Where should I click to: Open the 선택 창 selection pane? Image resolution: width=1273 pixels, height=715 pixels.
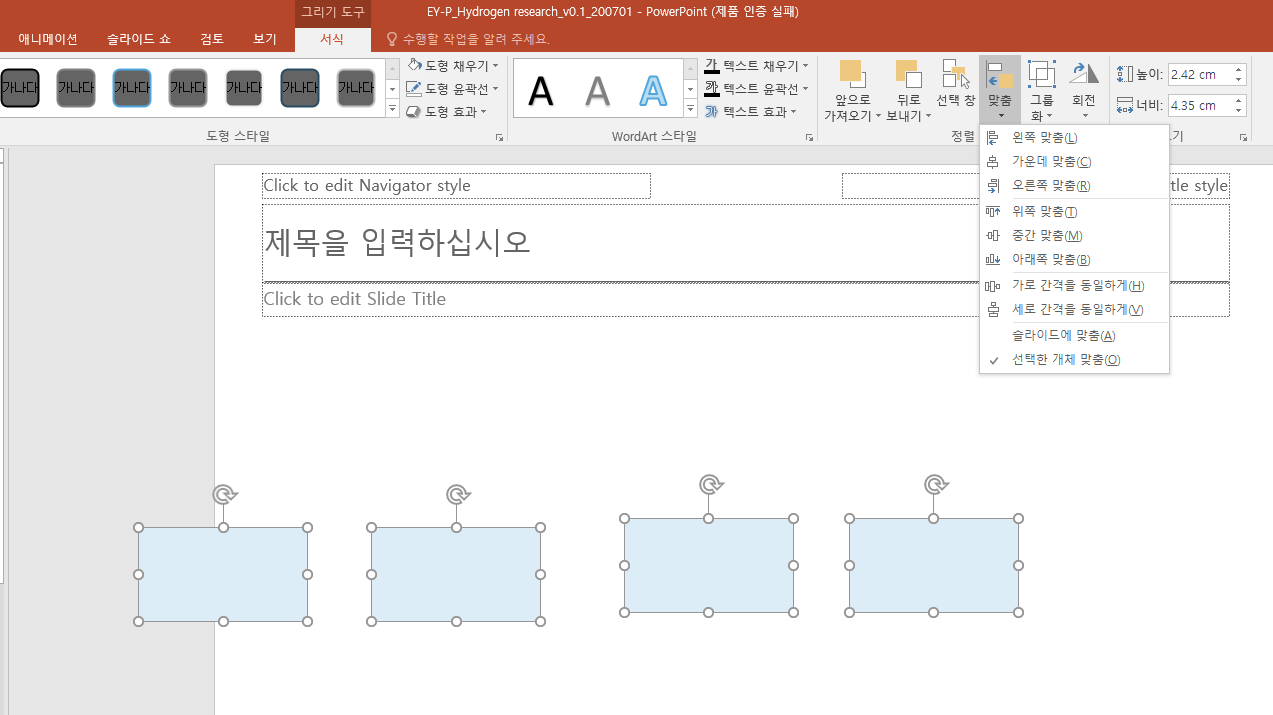pyautogui.click(x=955, y=84)
